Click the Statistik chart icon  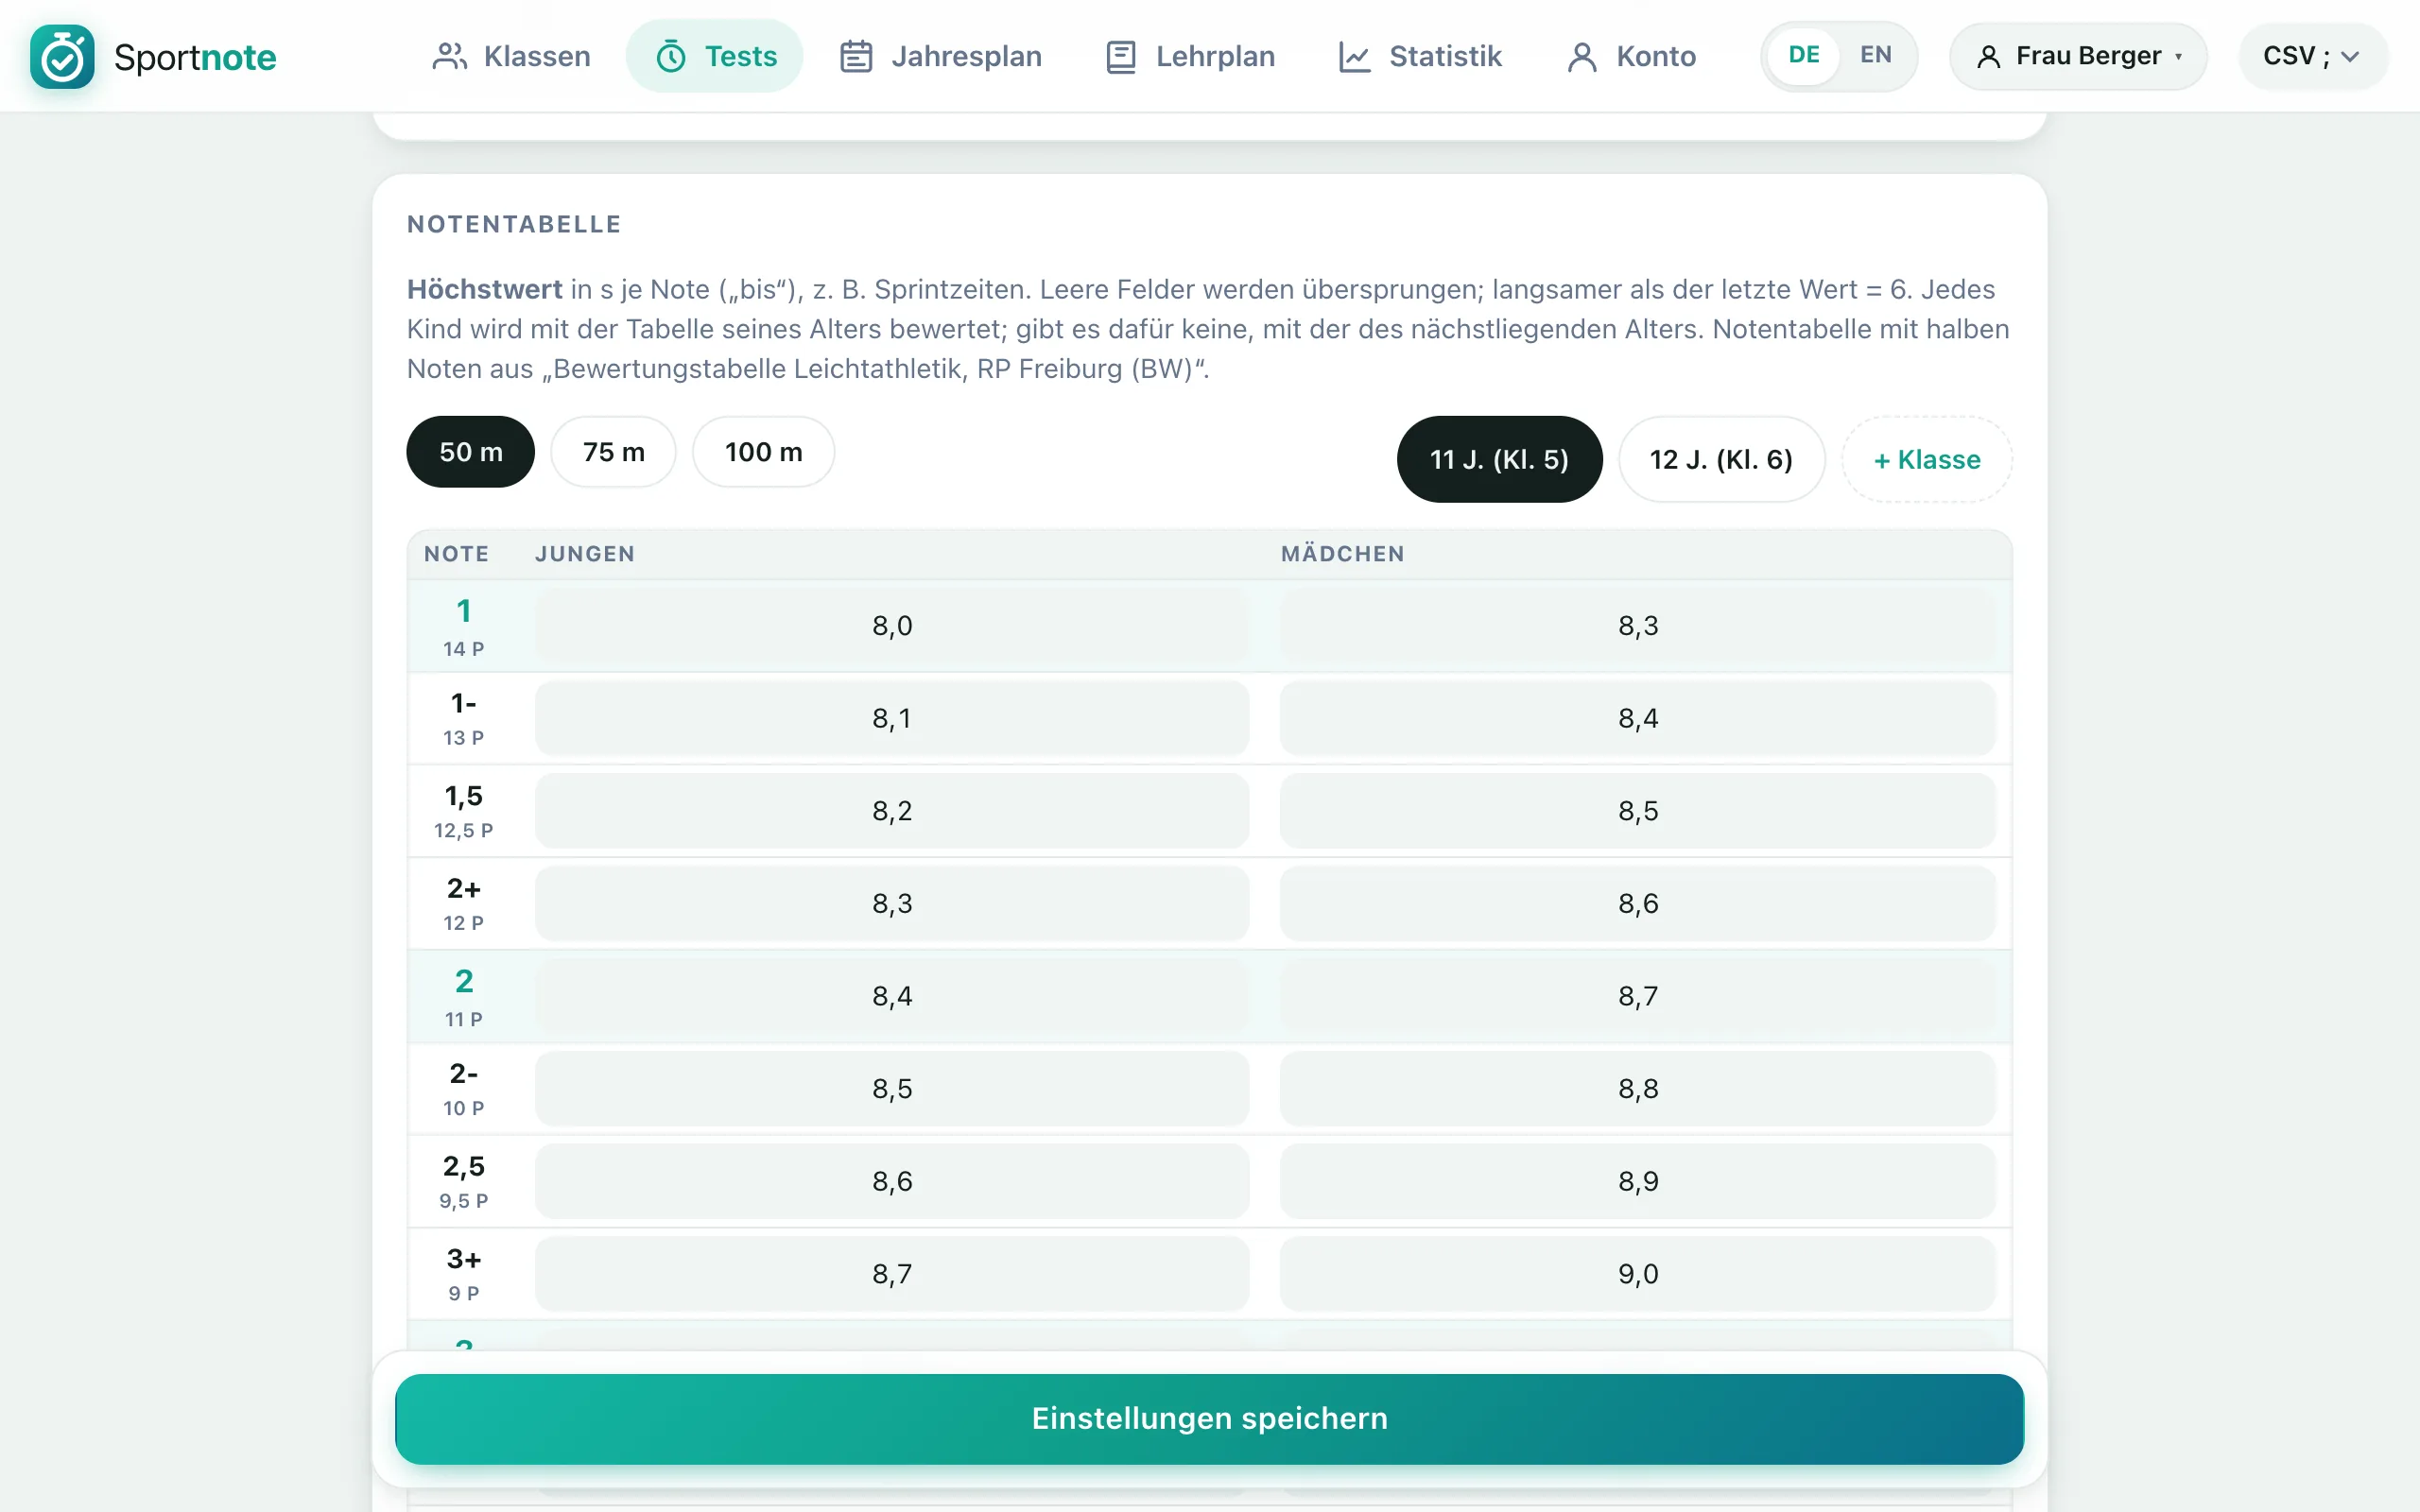1354,57
